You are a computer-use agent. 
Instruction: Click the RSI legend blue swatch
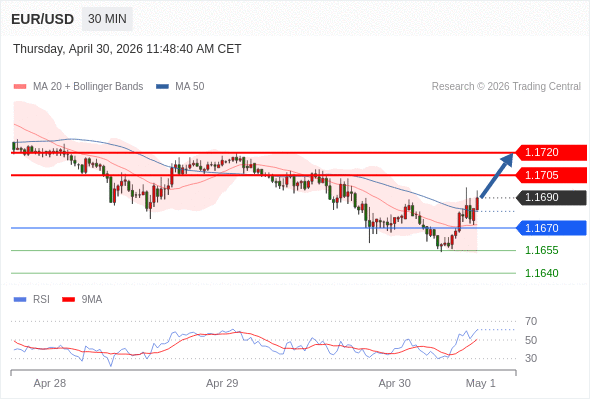tap(20, 300)
